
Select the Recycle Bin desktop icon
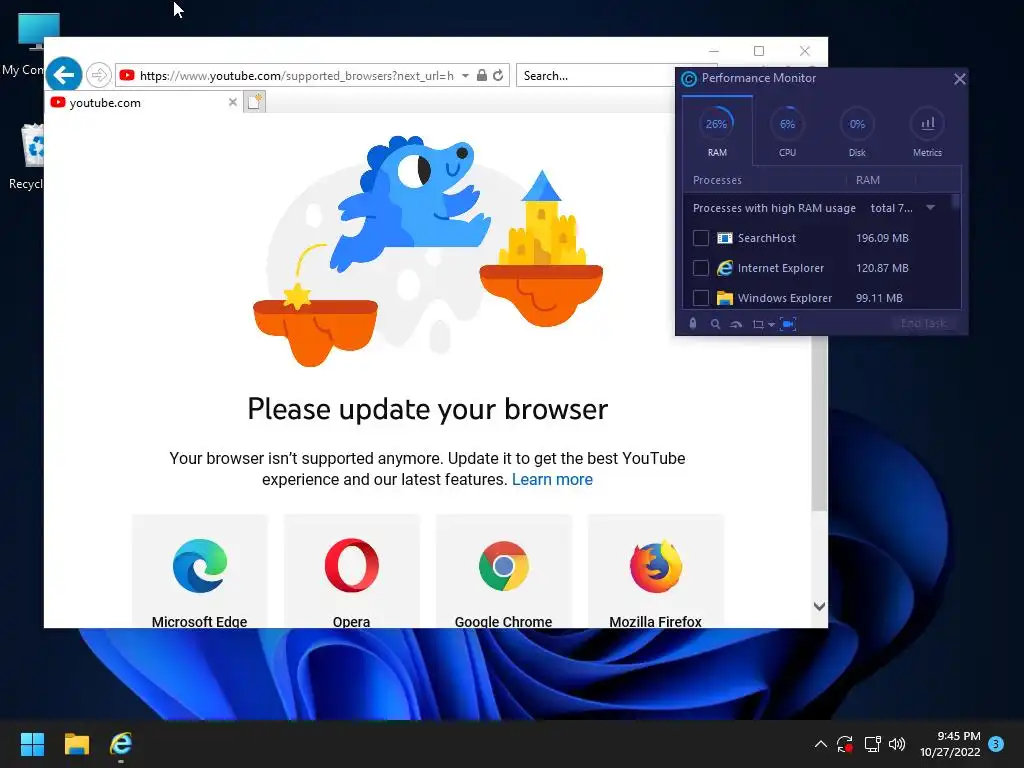click(25, 157)
